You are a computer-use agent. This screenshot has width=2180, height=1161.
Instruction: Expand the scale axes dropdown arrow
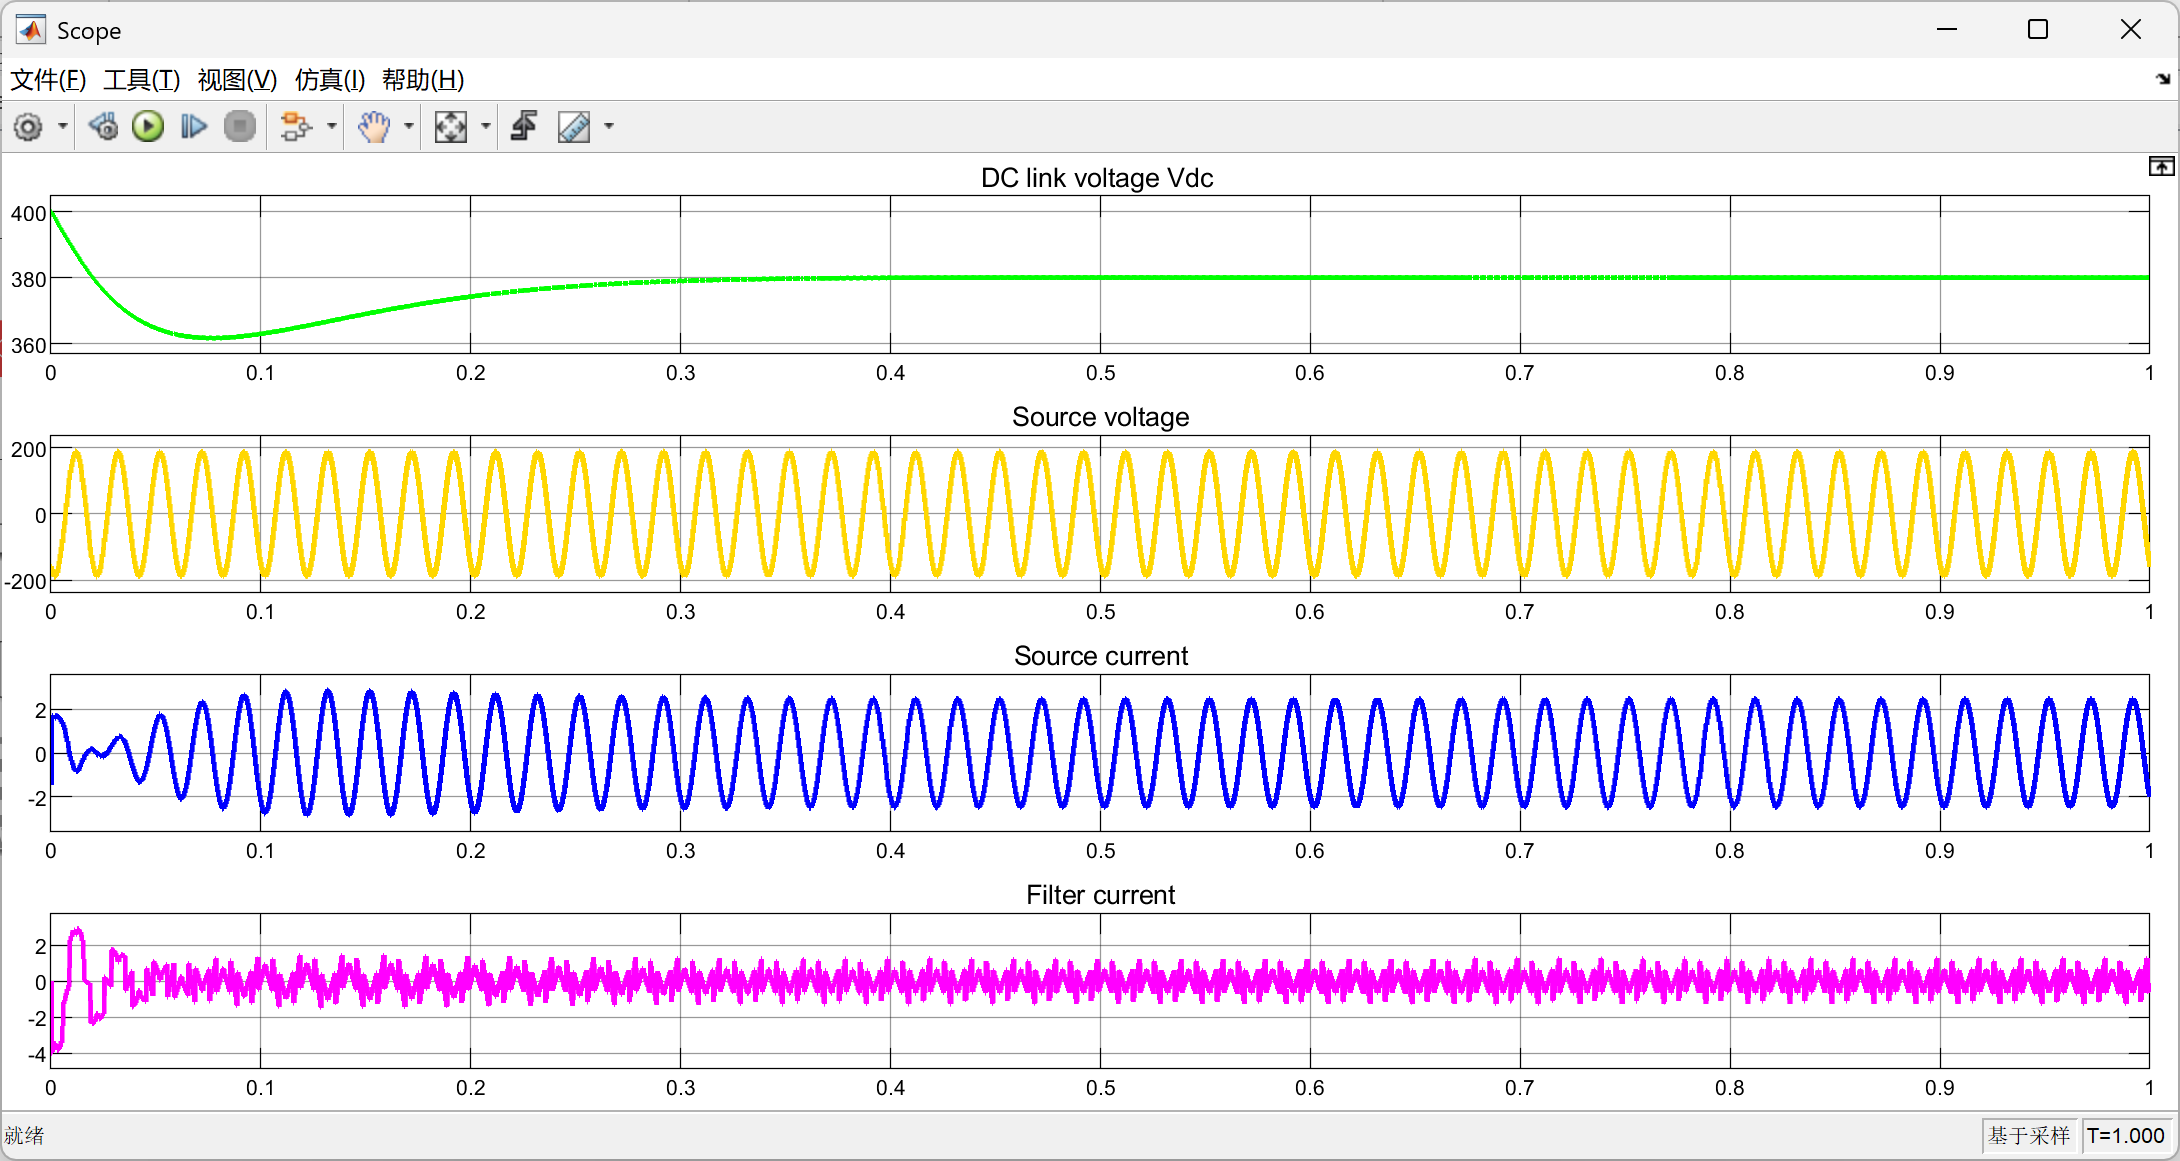pos(486,127)
